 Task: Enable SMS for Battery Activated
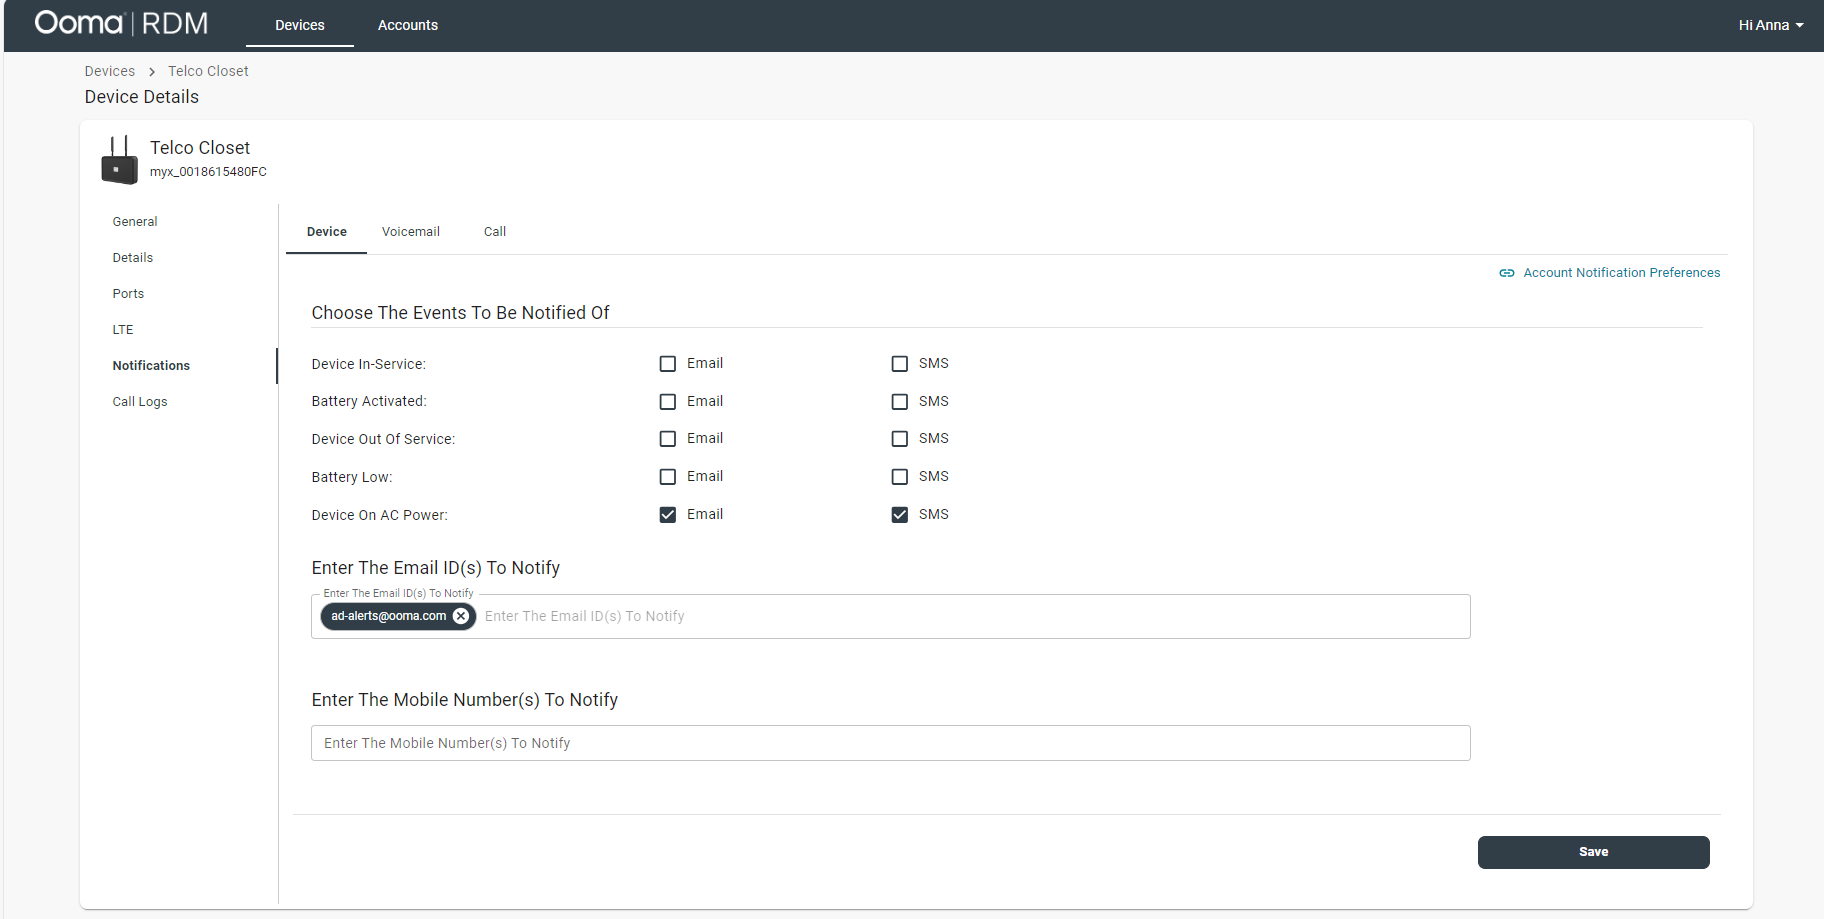tap(900, 402)
